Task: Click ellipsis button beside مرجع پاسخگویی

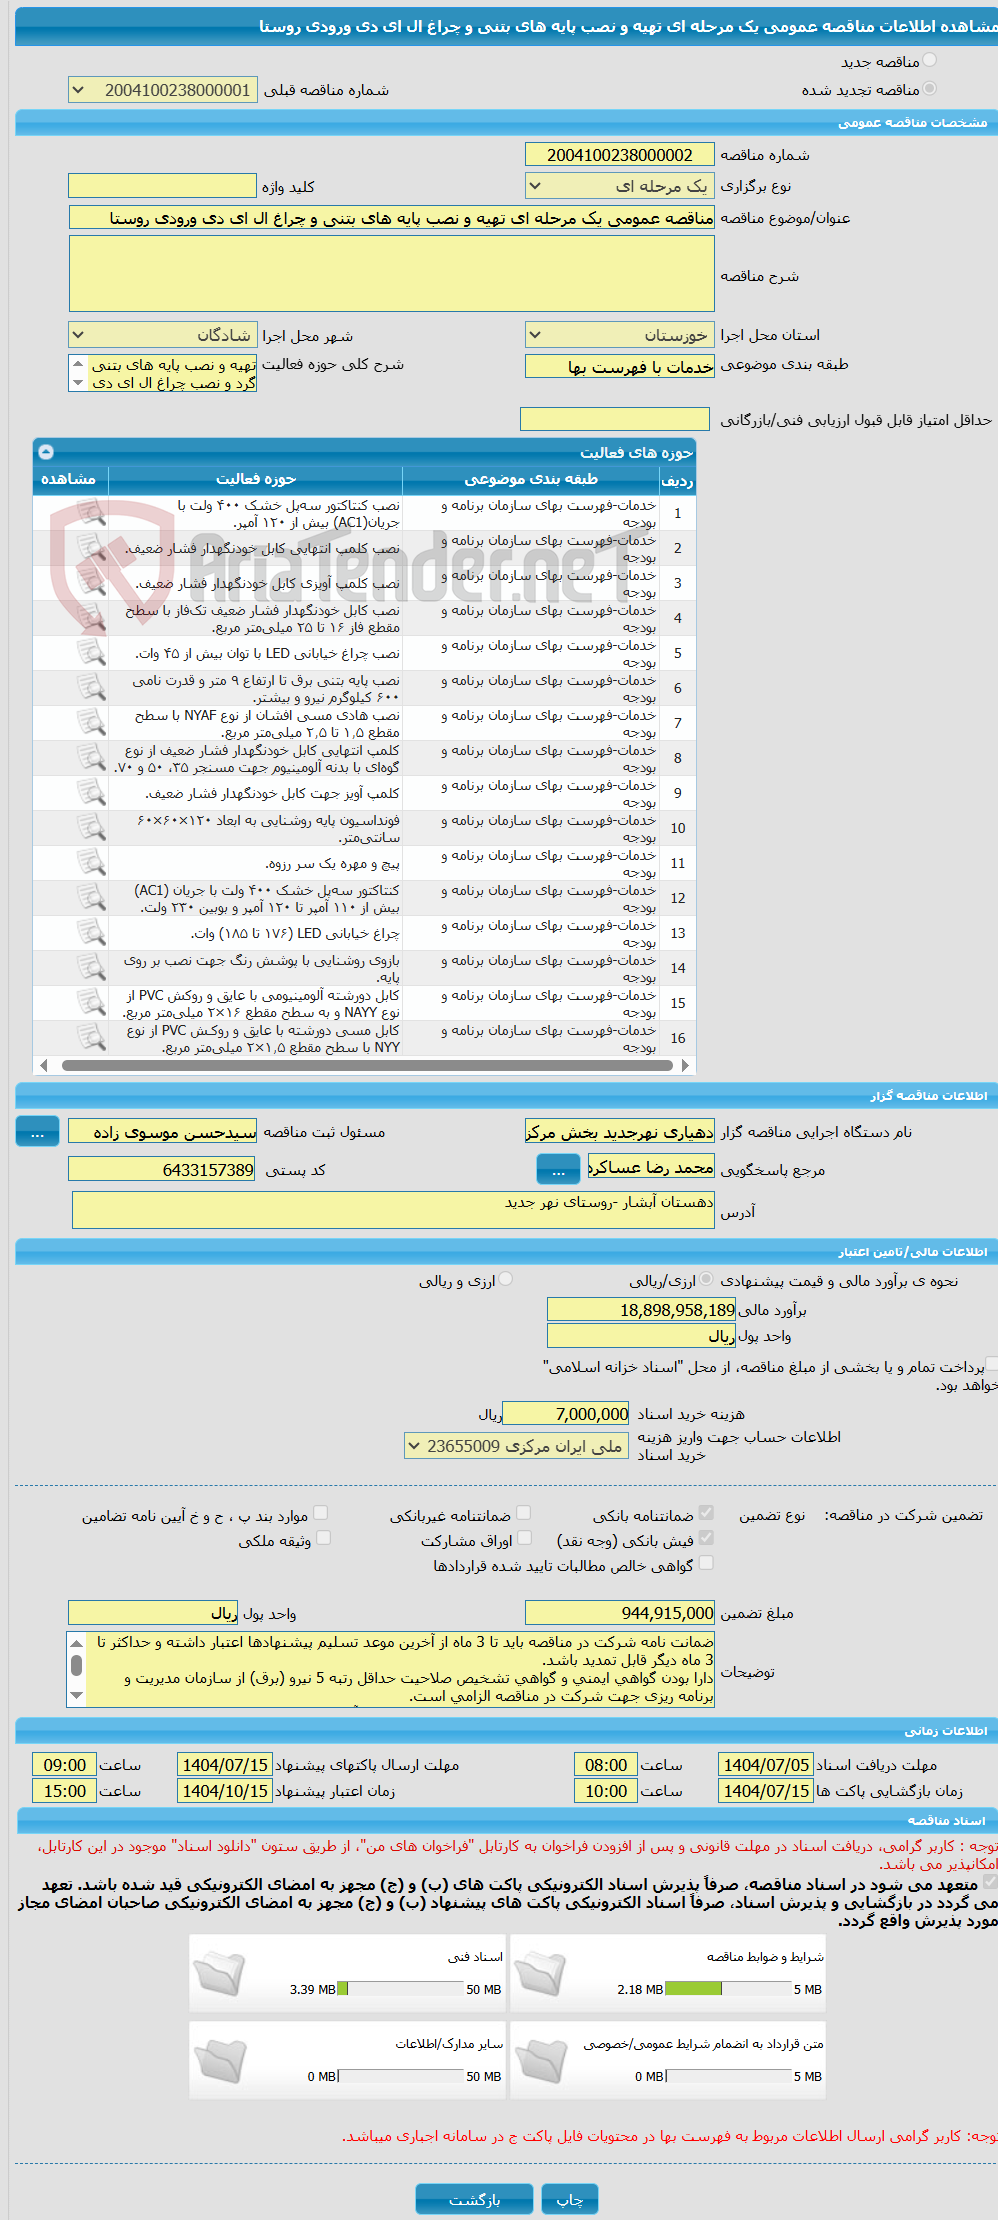Action: (x=559, y=1169)
